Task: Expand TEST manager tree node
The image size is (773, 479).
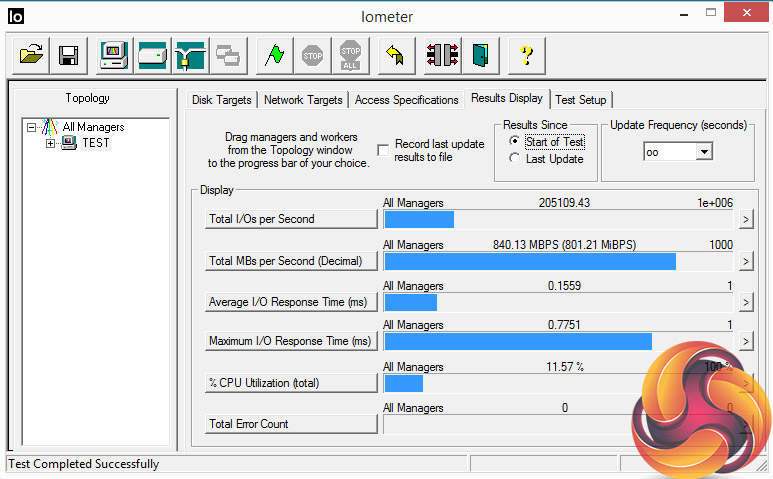Action: [x=50, y=143]
